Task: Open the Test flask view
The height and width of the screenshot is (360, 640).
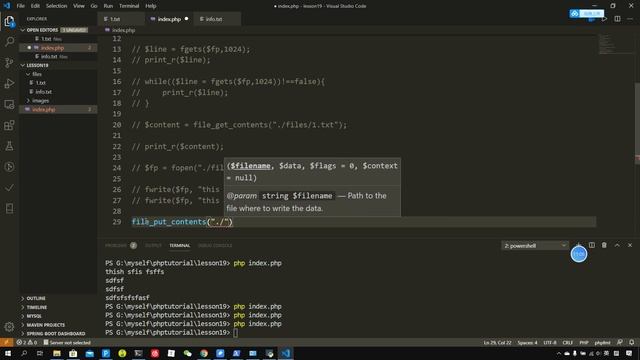Action: pyautogui.click(x=9, y=146)
